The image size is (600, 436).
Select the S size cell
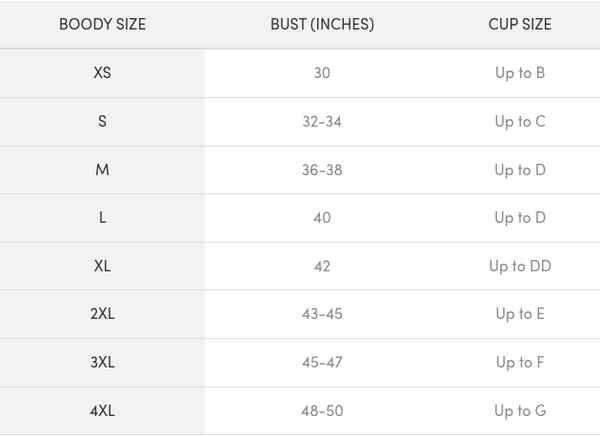[102, 121]
